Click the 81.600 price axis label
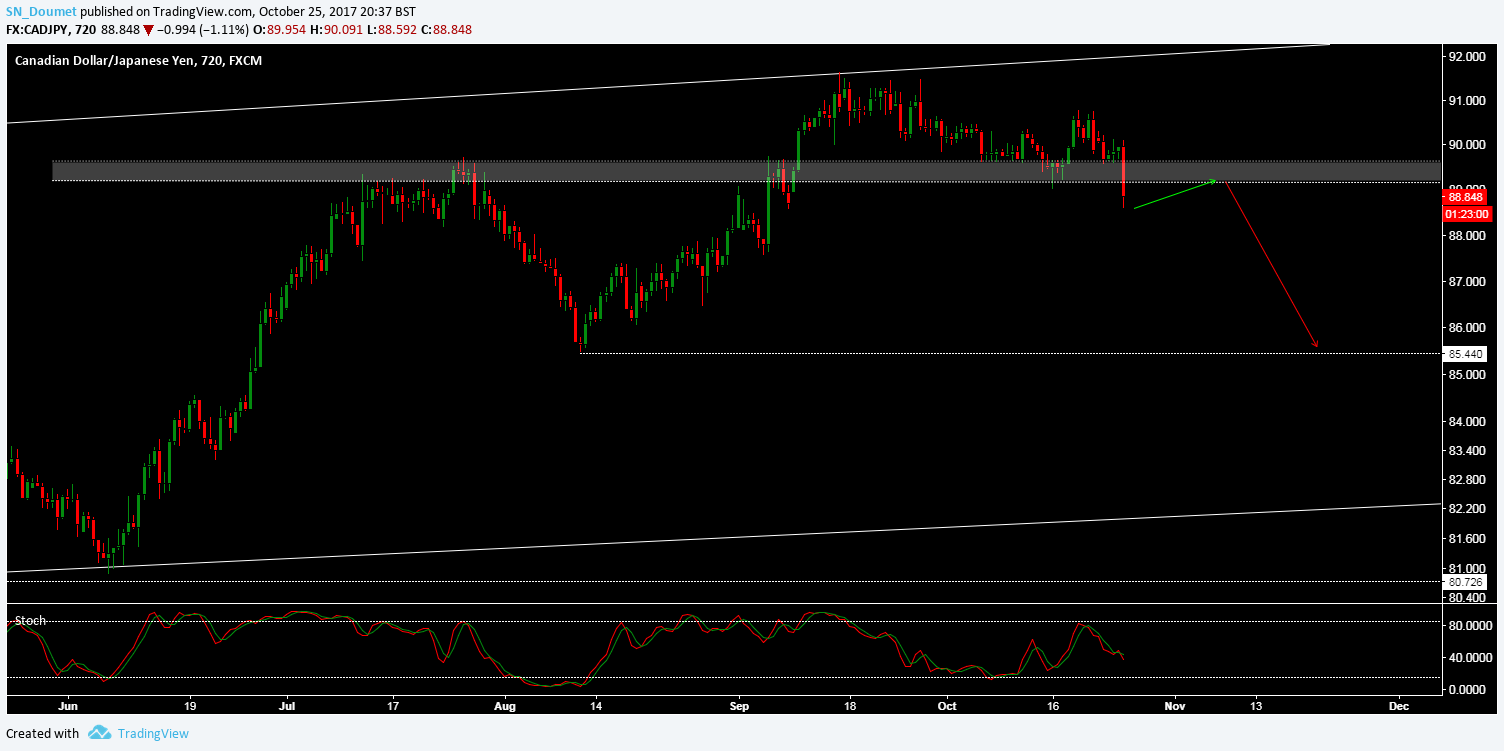 (x=1466, y=539)
